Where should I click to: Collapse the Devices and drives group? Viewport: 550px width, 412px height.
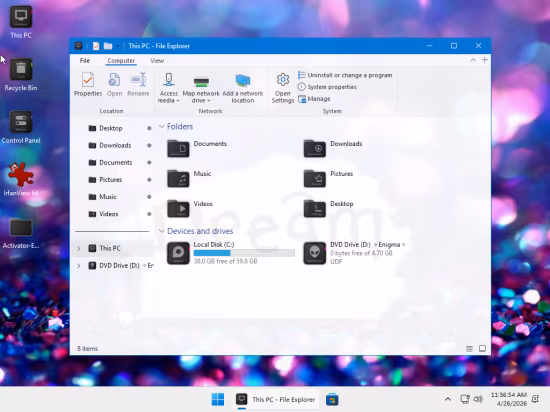click(x=162, y=231)
